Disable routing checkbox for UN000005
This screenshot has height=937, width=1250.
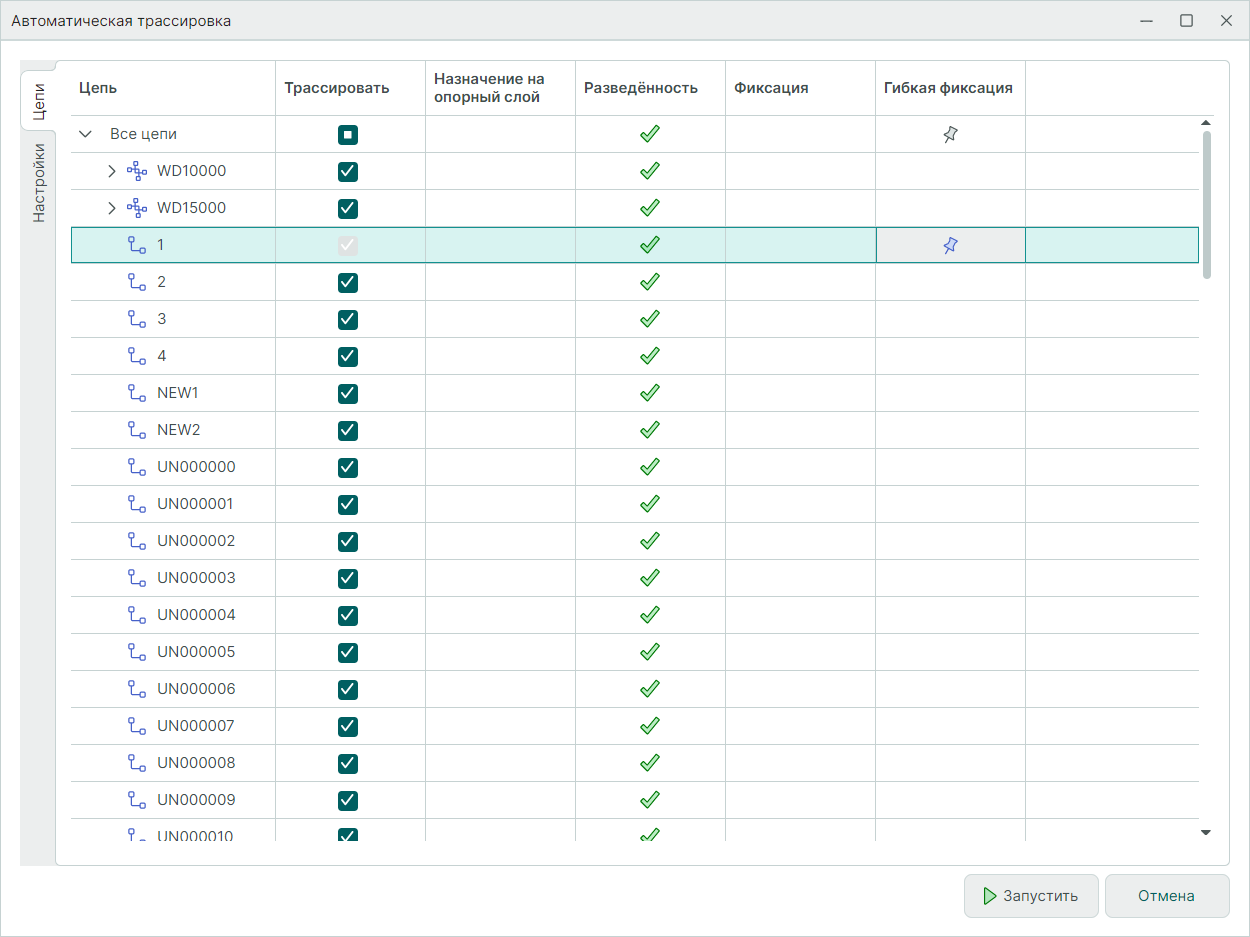point(348,652)
